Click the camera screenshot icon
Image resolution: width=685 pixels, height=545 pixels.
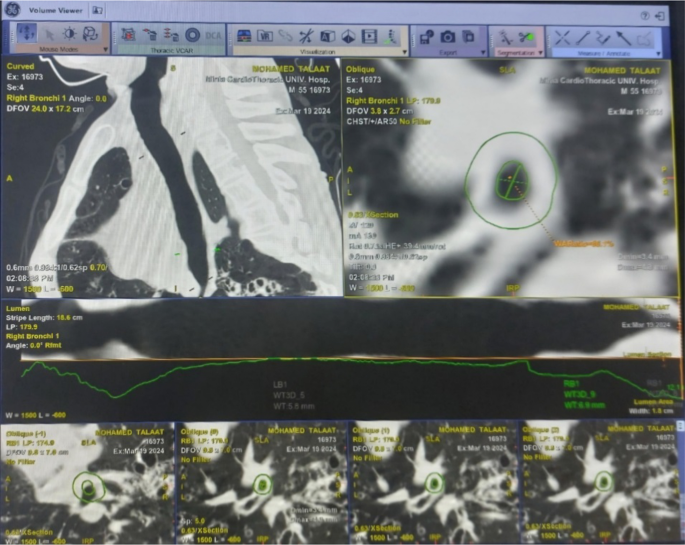coord(447,37)
